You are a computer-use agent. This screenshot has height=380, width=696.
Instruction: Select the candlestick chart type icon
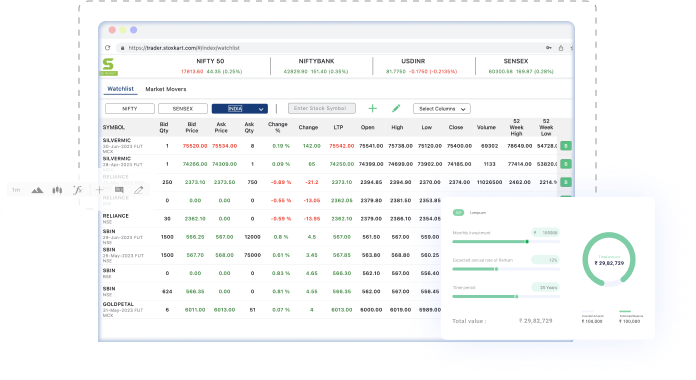57,190
